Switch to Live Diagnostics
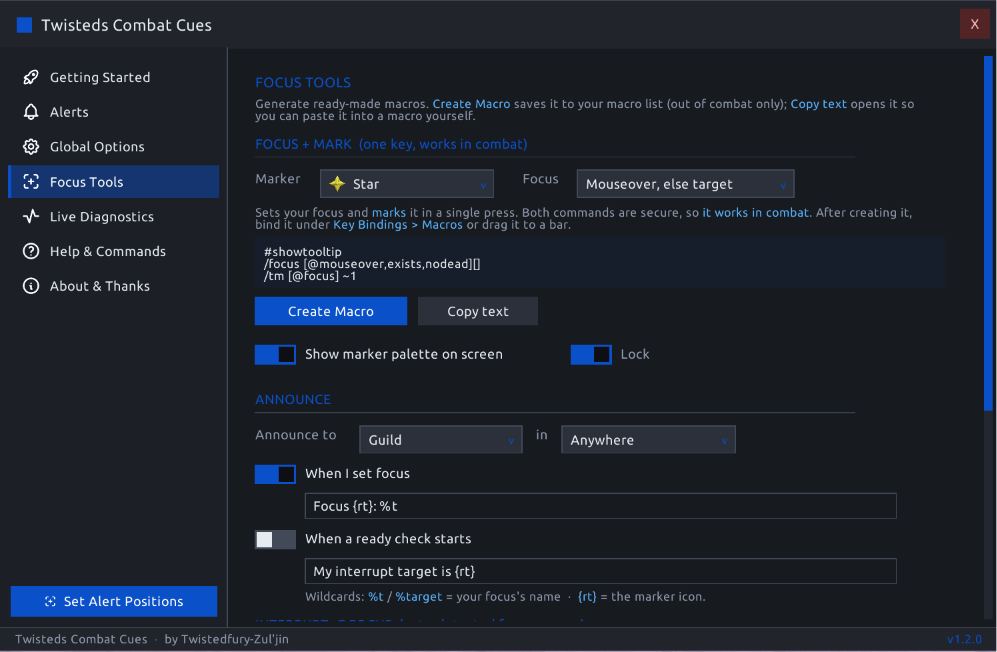This screenshot has height=652, width=997. [x=114, y=217]
